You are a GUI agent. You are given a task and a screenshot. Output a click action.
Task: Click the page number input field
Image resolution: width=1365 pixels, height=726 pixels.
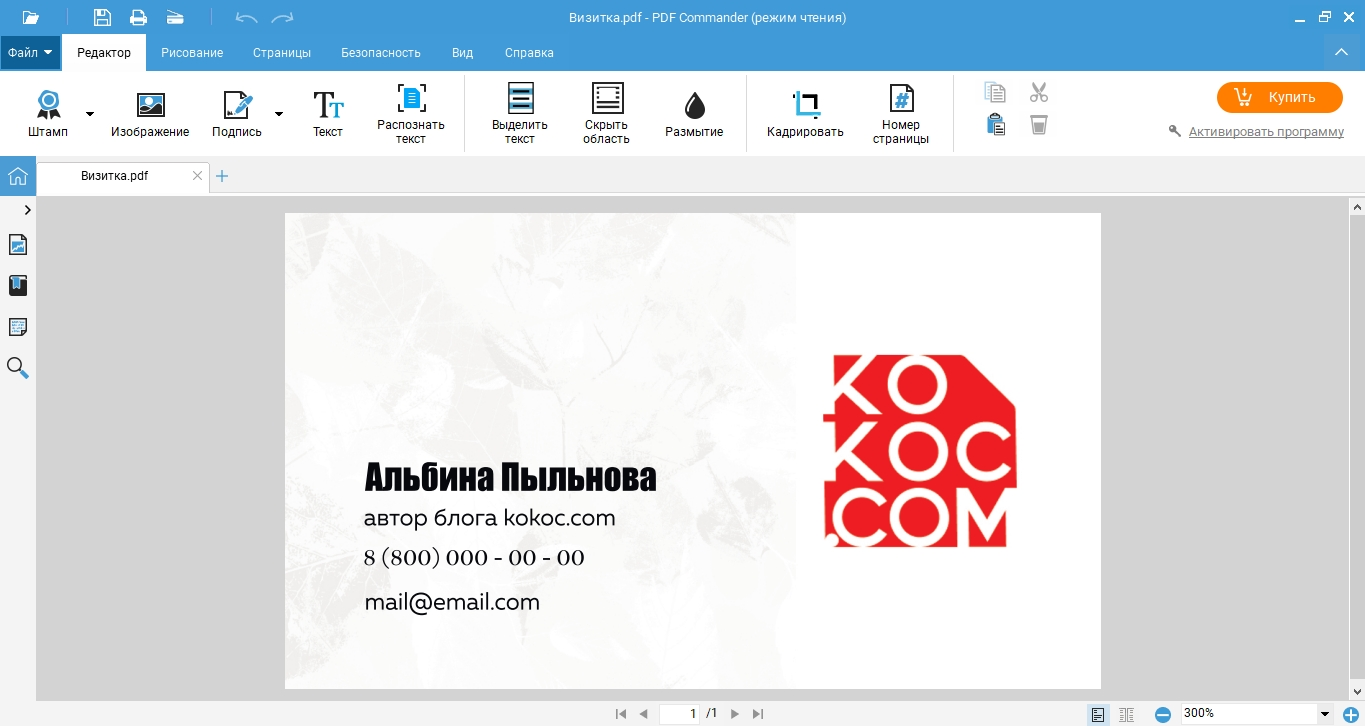[x=680, y=714]
